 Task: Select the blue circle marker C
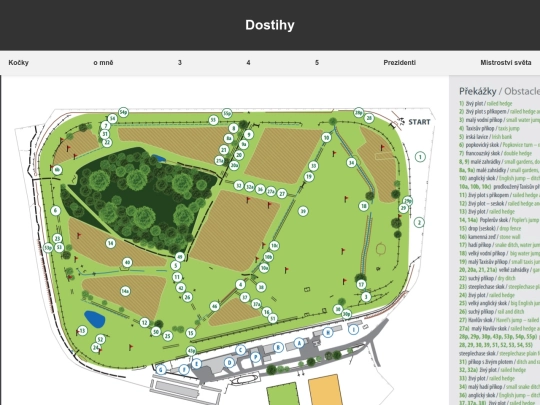(x=241, y=350)
